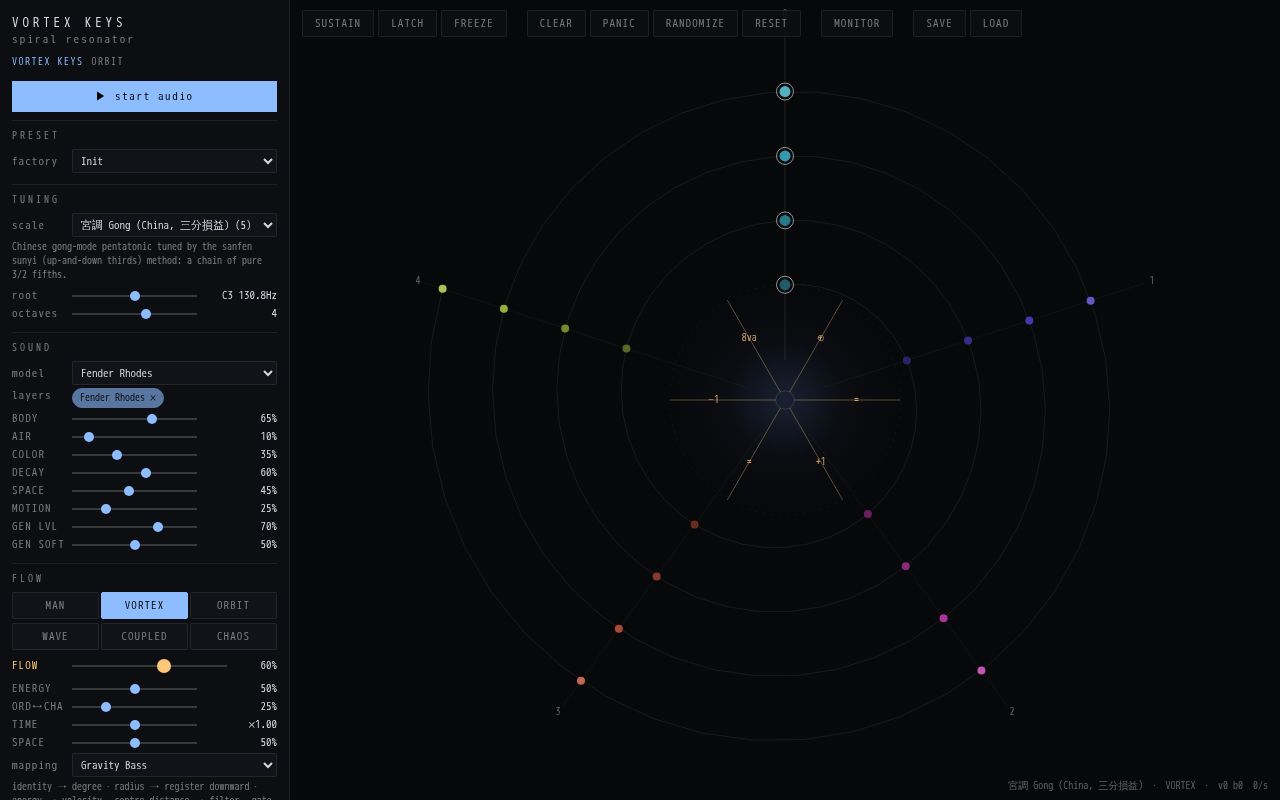Open the factory preset dropdown showing Init
1280x800 pixels.
tap(174, 161)
